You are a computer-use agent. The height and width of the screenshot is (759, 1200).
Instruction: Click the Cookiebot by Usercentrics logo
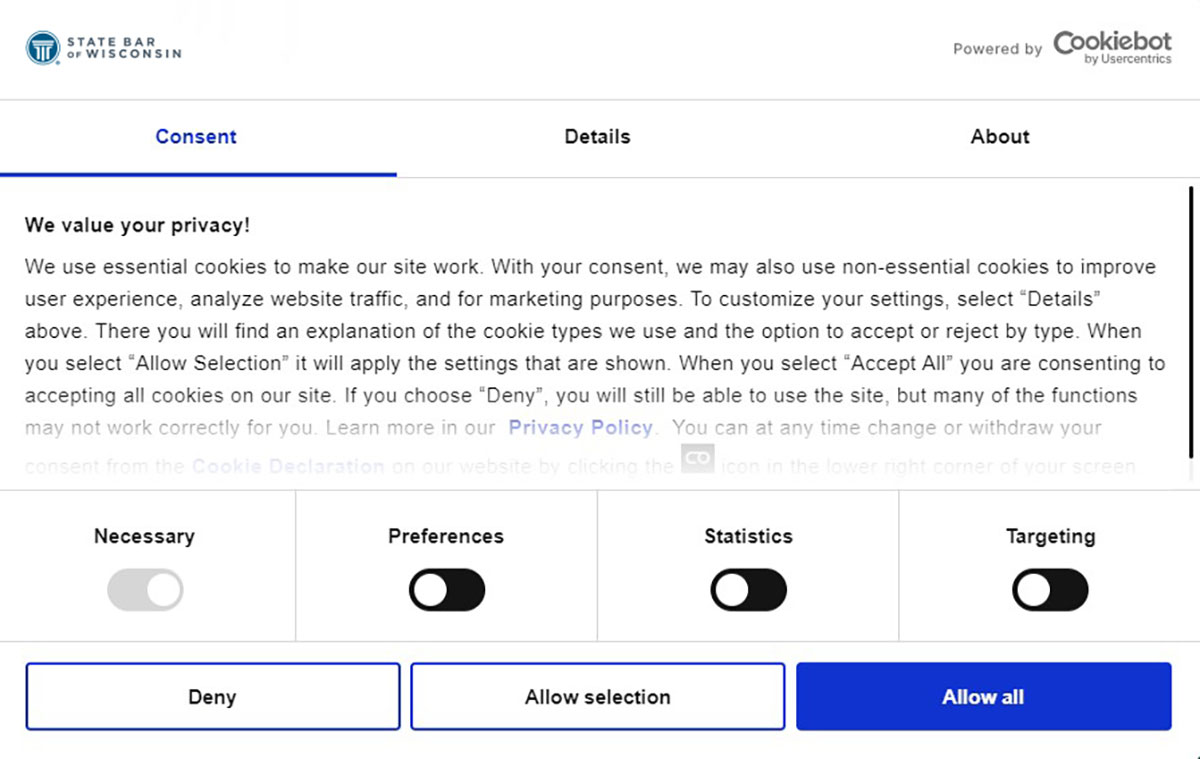click(x=1112, y=47)
